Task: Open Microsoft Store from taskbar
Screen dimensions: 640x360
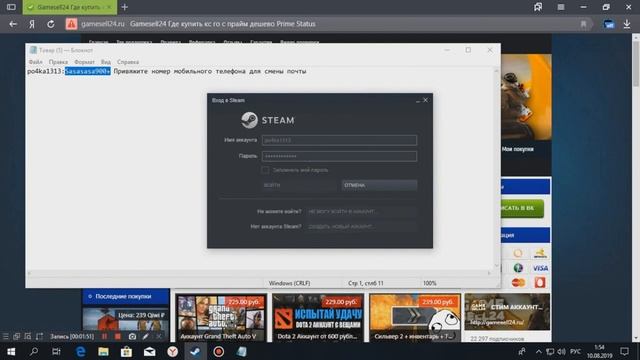Action: point(126,351)
